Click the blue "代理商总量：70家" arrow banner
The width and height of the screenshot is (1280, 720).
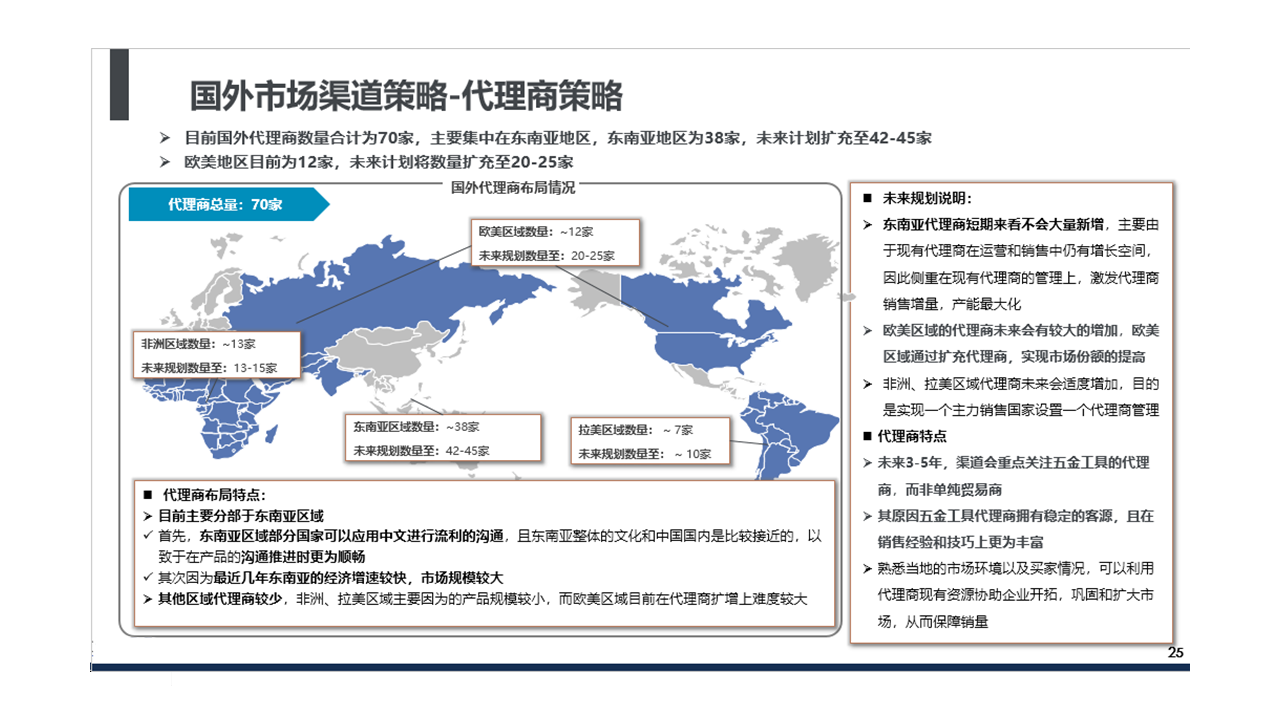(x=226, y=205)
